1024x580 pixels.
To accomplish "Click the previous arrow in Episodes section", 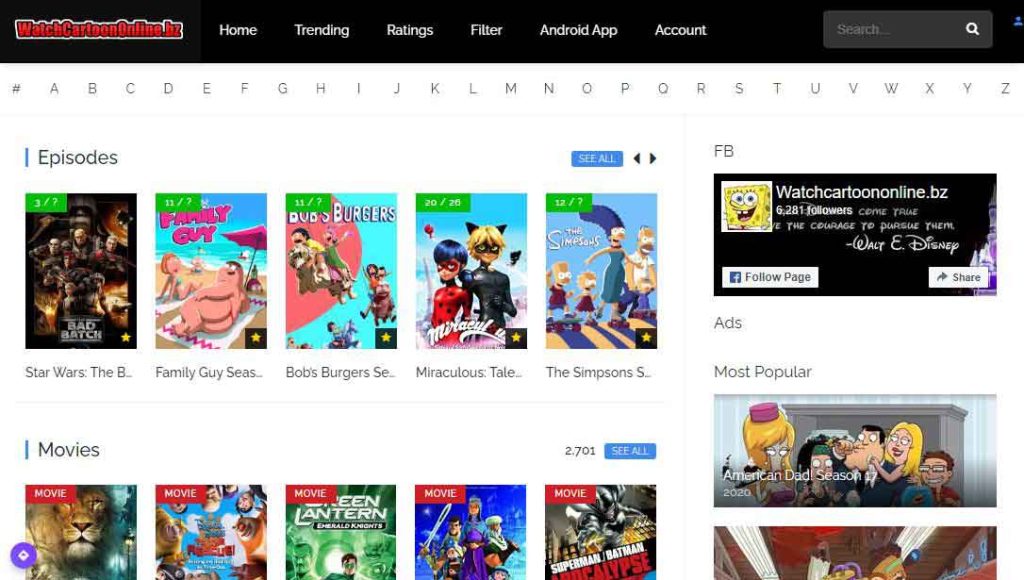I will pyautogui.click(x=637, y=159).
